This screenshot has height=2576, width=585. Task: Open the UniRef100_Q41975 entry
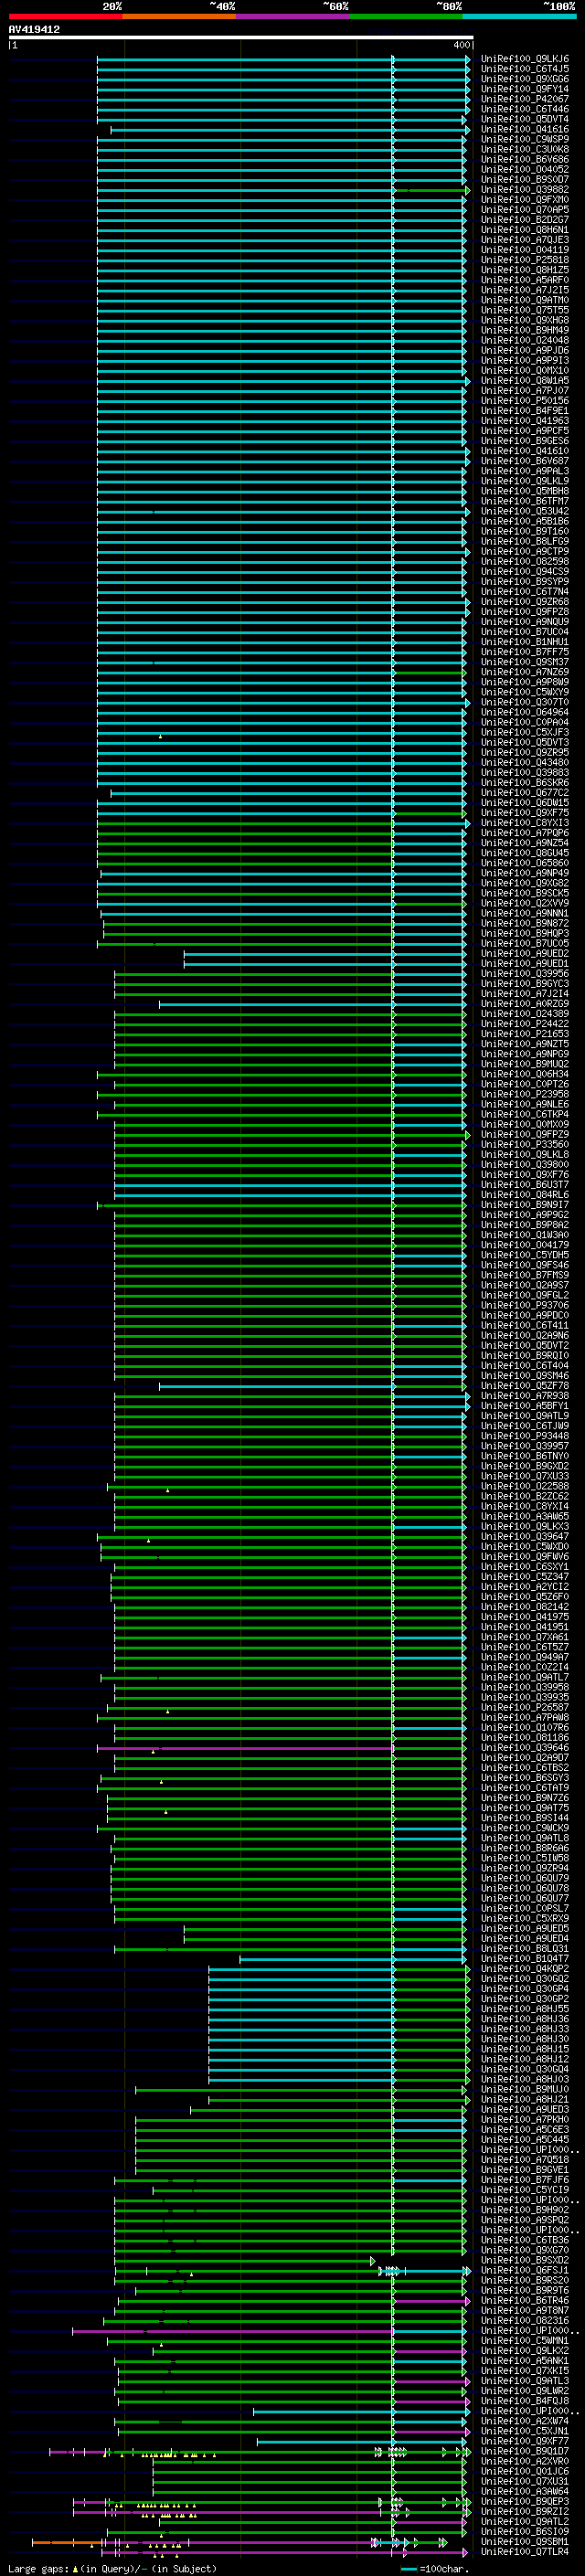[x=525, y=1617]
